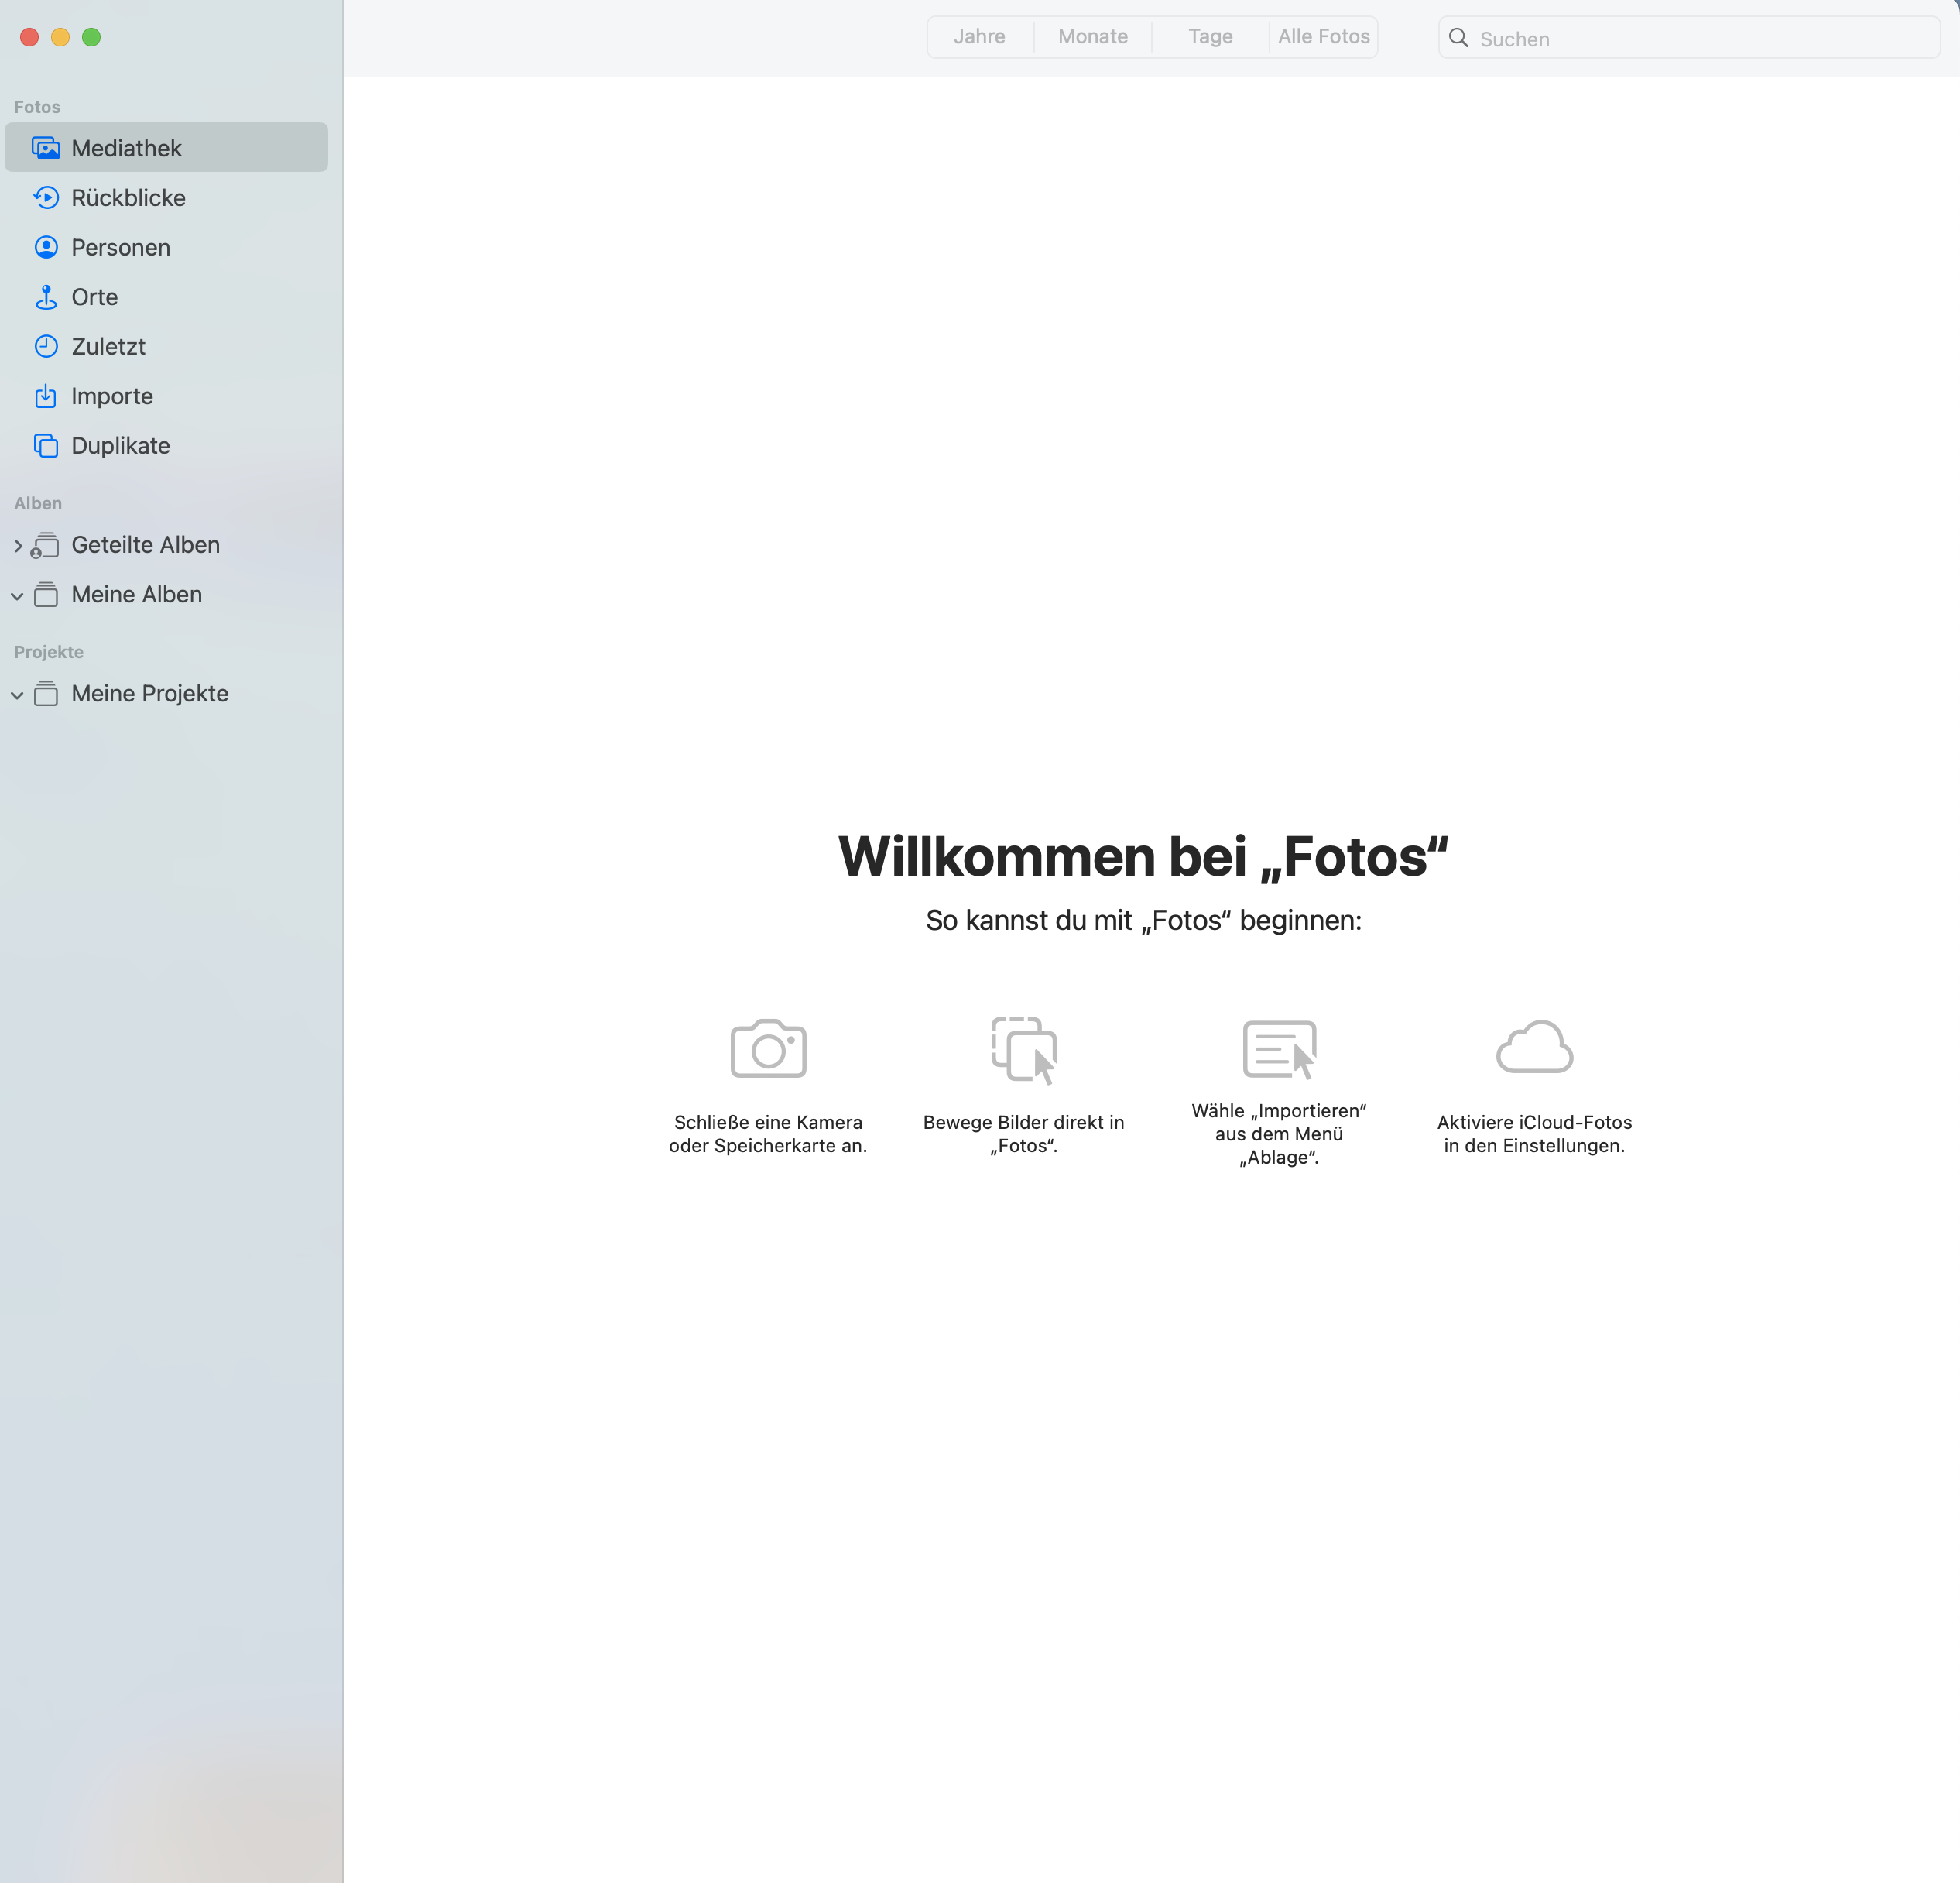The height and width of the screenshot is (1883, 1960).
Task: Select the Tage view tab
Action: pyautogui.click(x=1210, y=37)
